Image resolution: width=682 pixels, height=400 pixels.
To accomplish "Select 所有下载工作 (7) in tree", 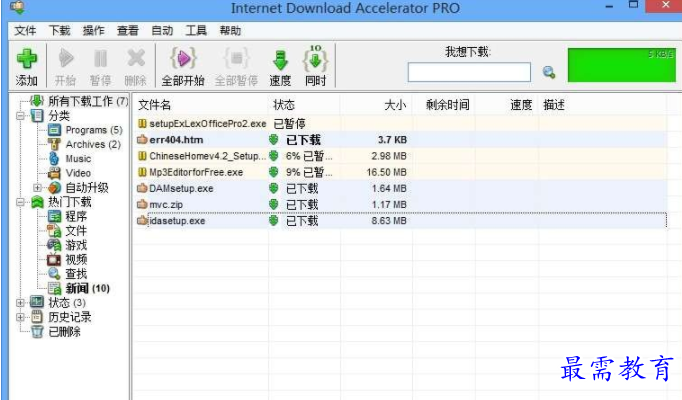I will point(88,101).
